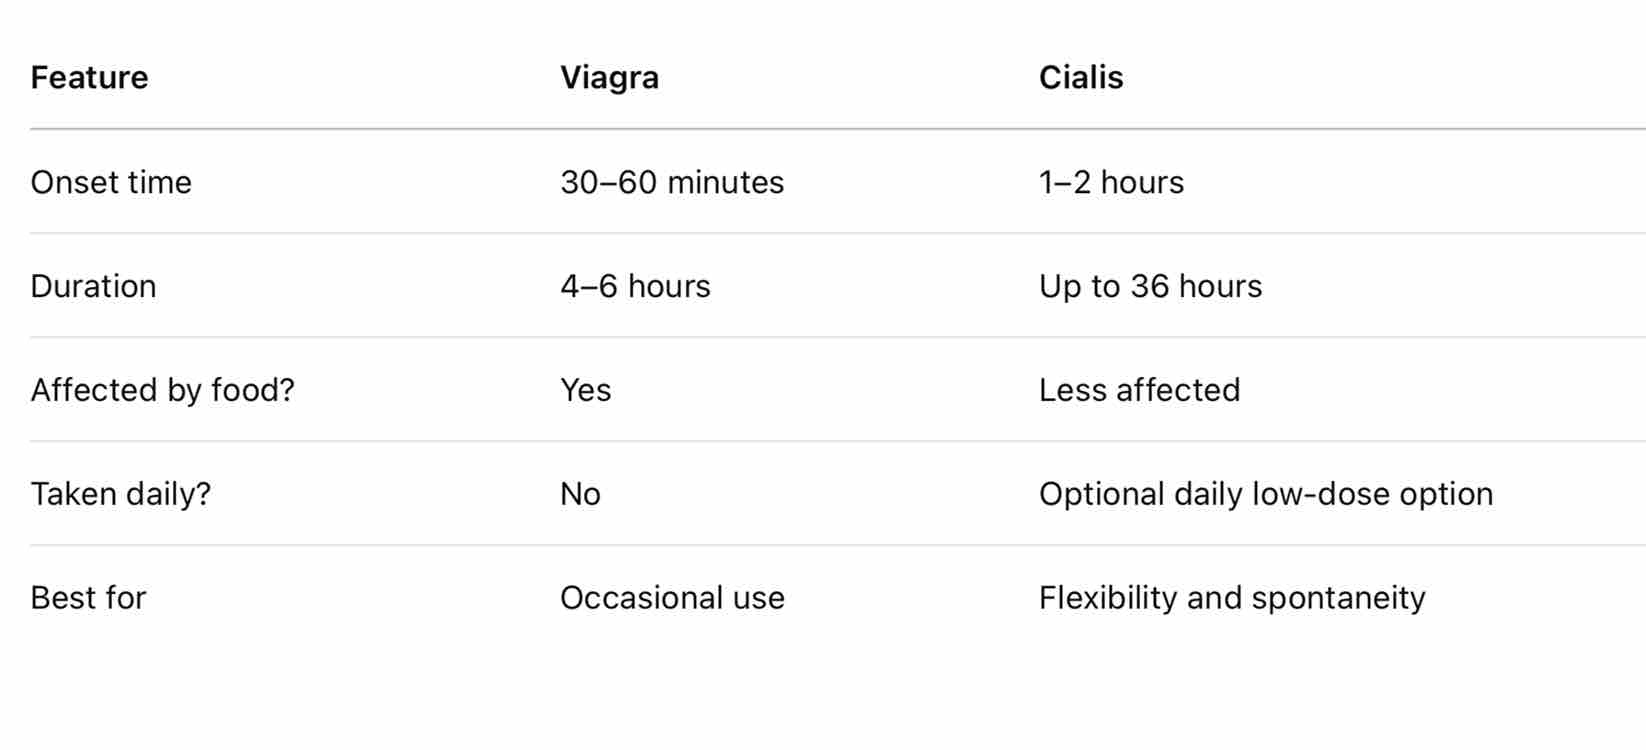Click the Affected by food? row label
The image size is (1646, 750).
pos(162,390)
